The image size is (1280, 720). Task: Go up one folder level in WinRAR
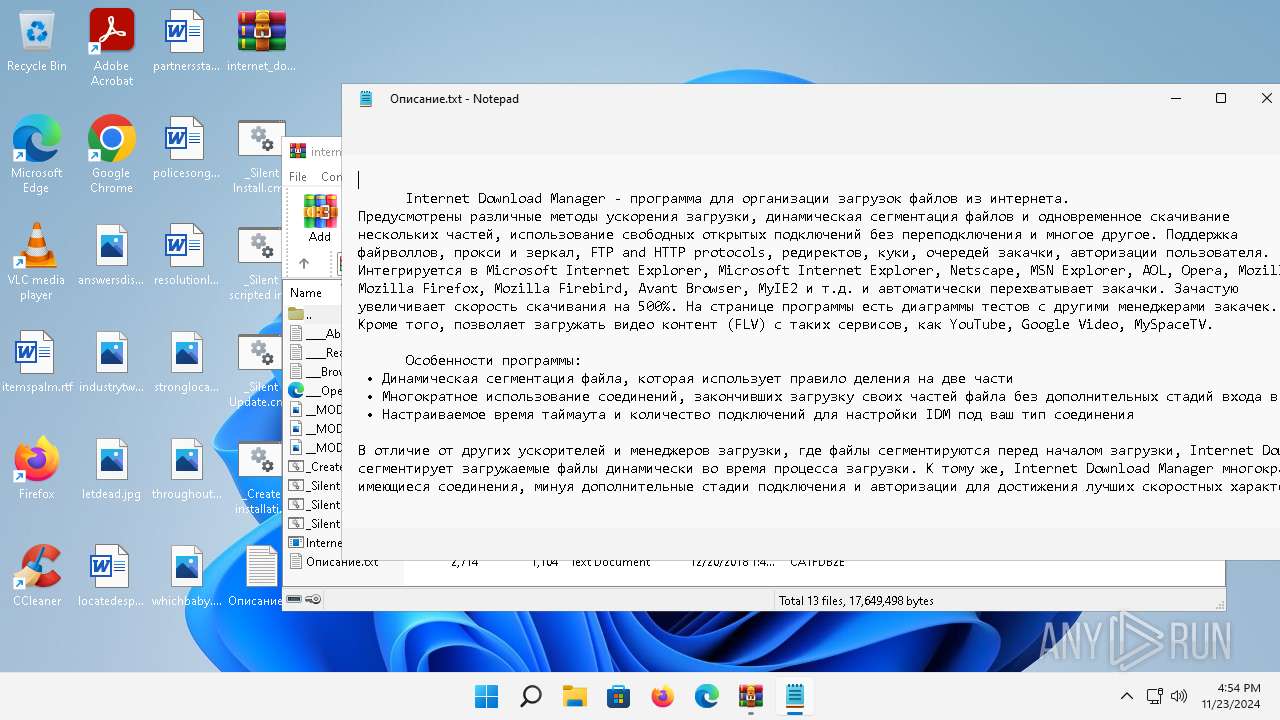pyautogui.click(x=304, y=264)
